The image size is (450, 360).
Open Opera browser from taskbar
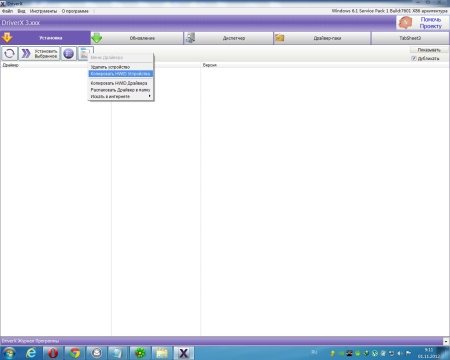53,353
